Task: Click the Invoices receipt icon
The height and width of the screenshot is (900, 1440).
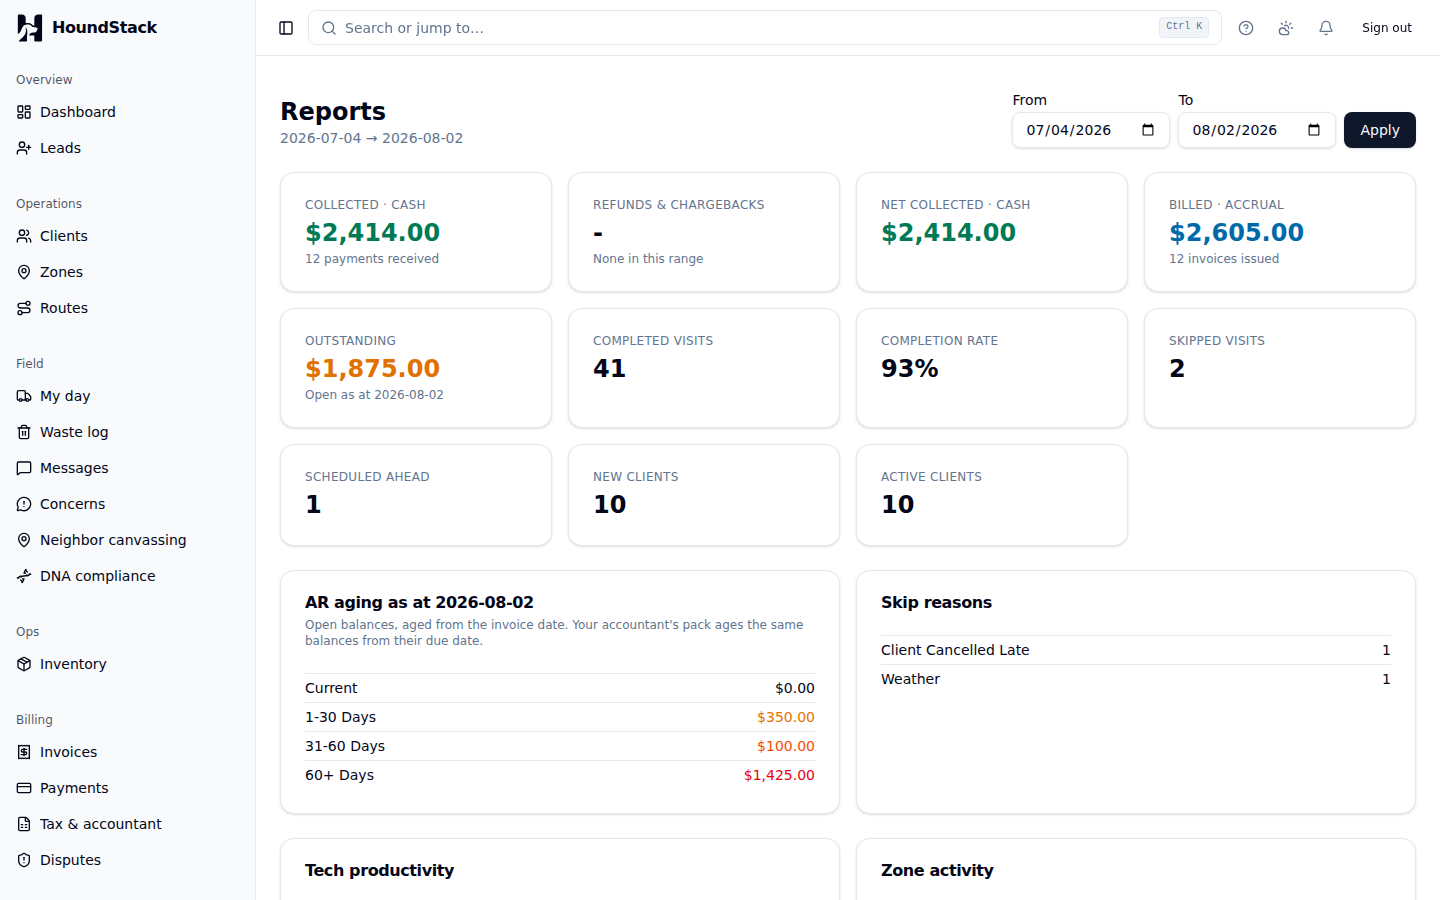Action: coord(24,752)
